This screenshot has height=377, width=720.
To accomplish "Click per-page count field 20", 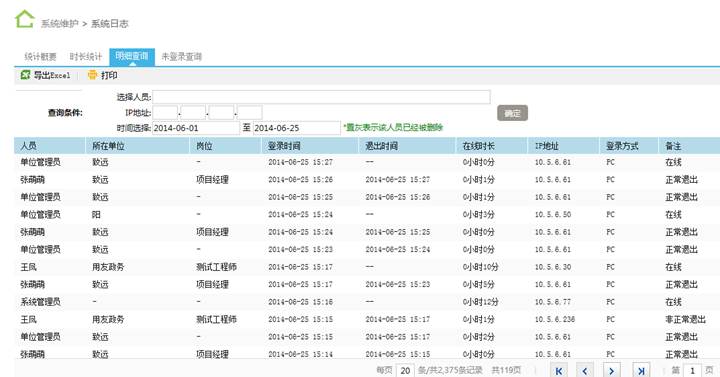I will (x=405, y=371).
